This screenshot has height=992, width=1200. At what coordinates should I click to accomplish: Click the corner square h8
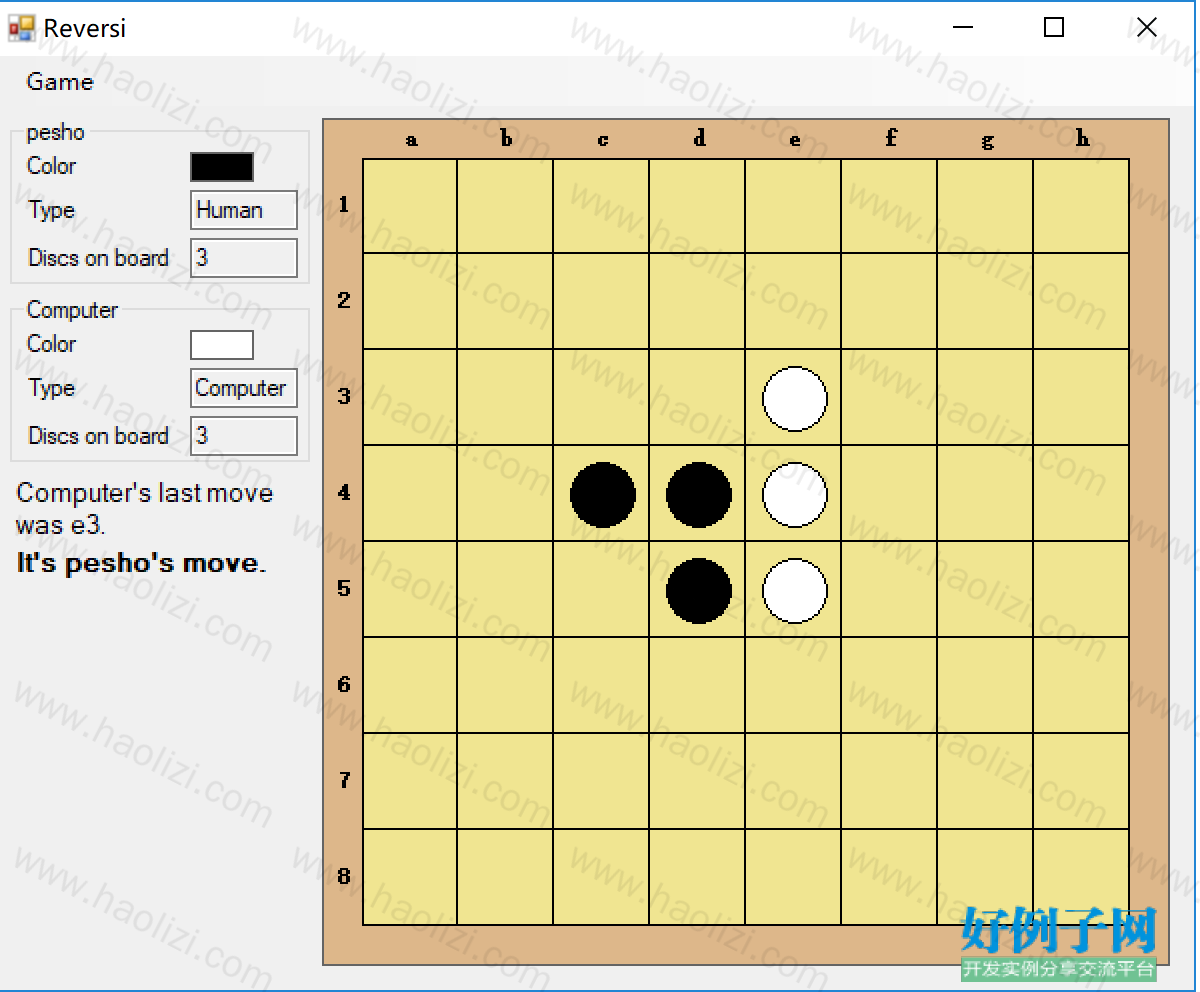click(1082, 878)
